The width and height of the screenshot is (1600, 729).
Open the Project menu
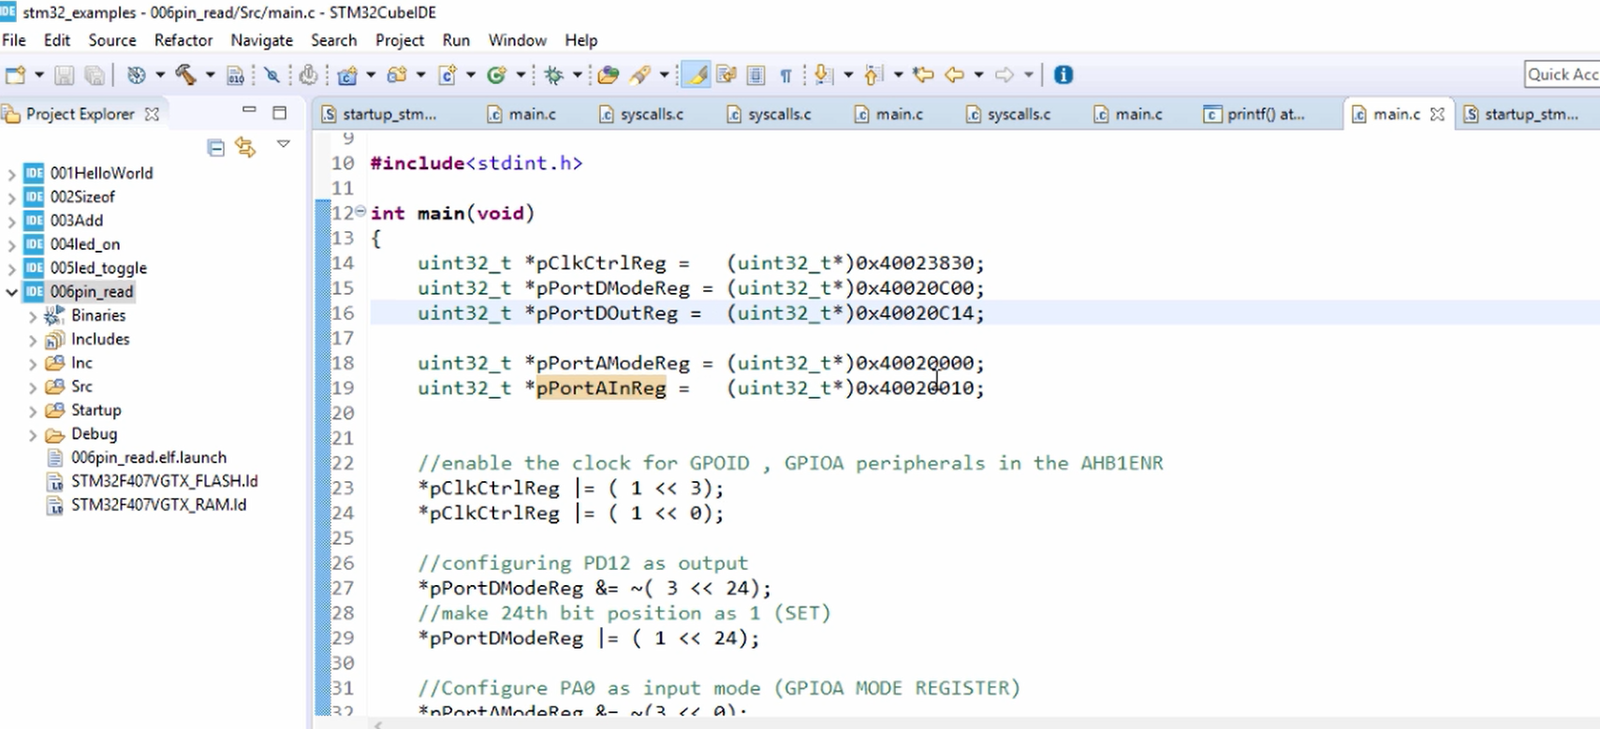pos(400,40)
